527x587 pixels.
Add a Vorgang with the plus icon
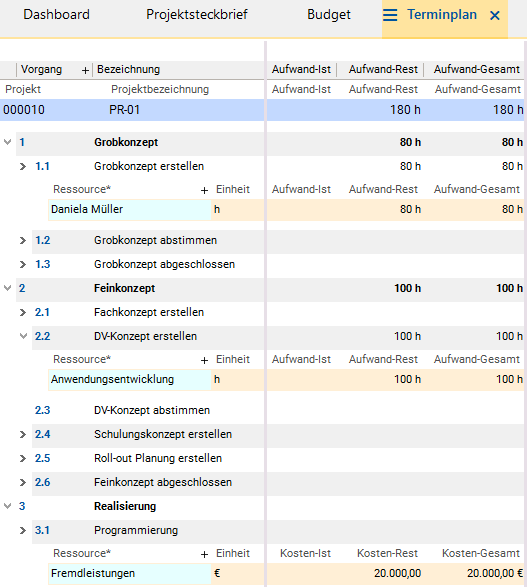(x=85, y=70)
